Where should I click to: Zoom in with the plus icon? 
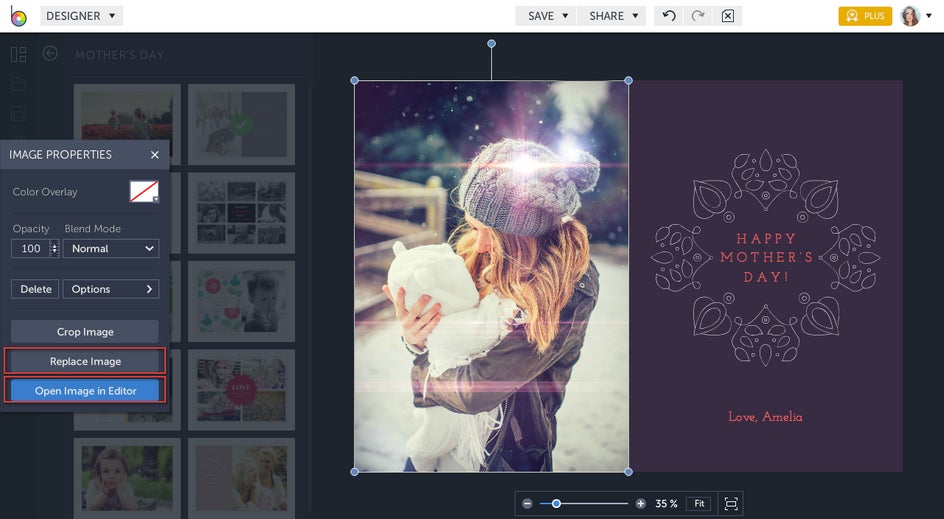(641, 503)
